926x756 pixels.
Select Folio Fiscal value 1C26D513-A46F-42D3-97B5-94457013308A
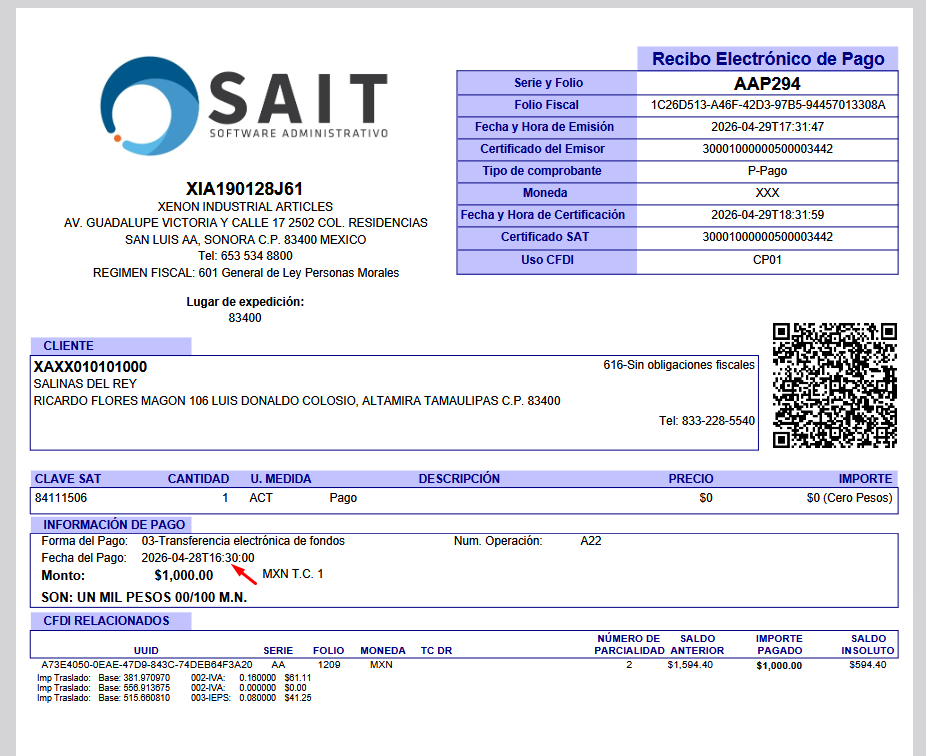(768, 105)
